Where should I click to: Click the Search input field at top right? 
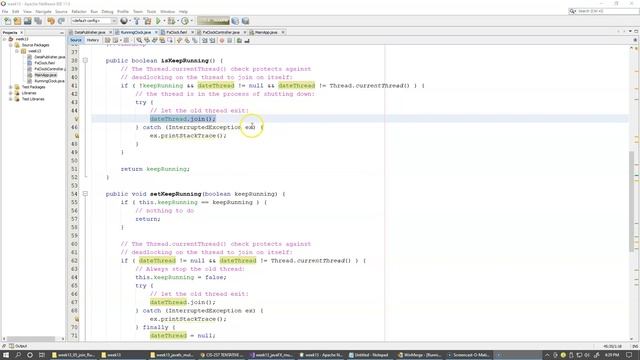(x=604, y=11)
